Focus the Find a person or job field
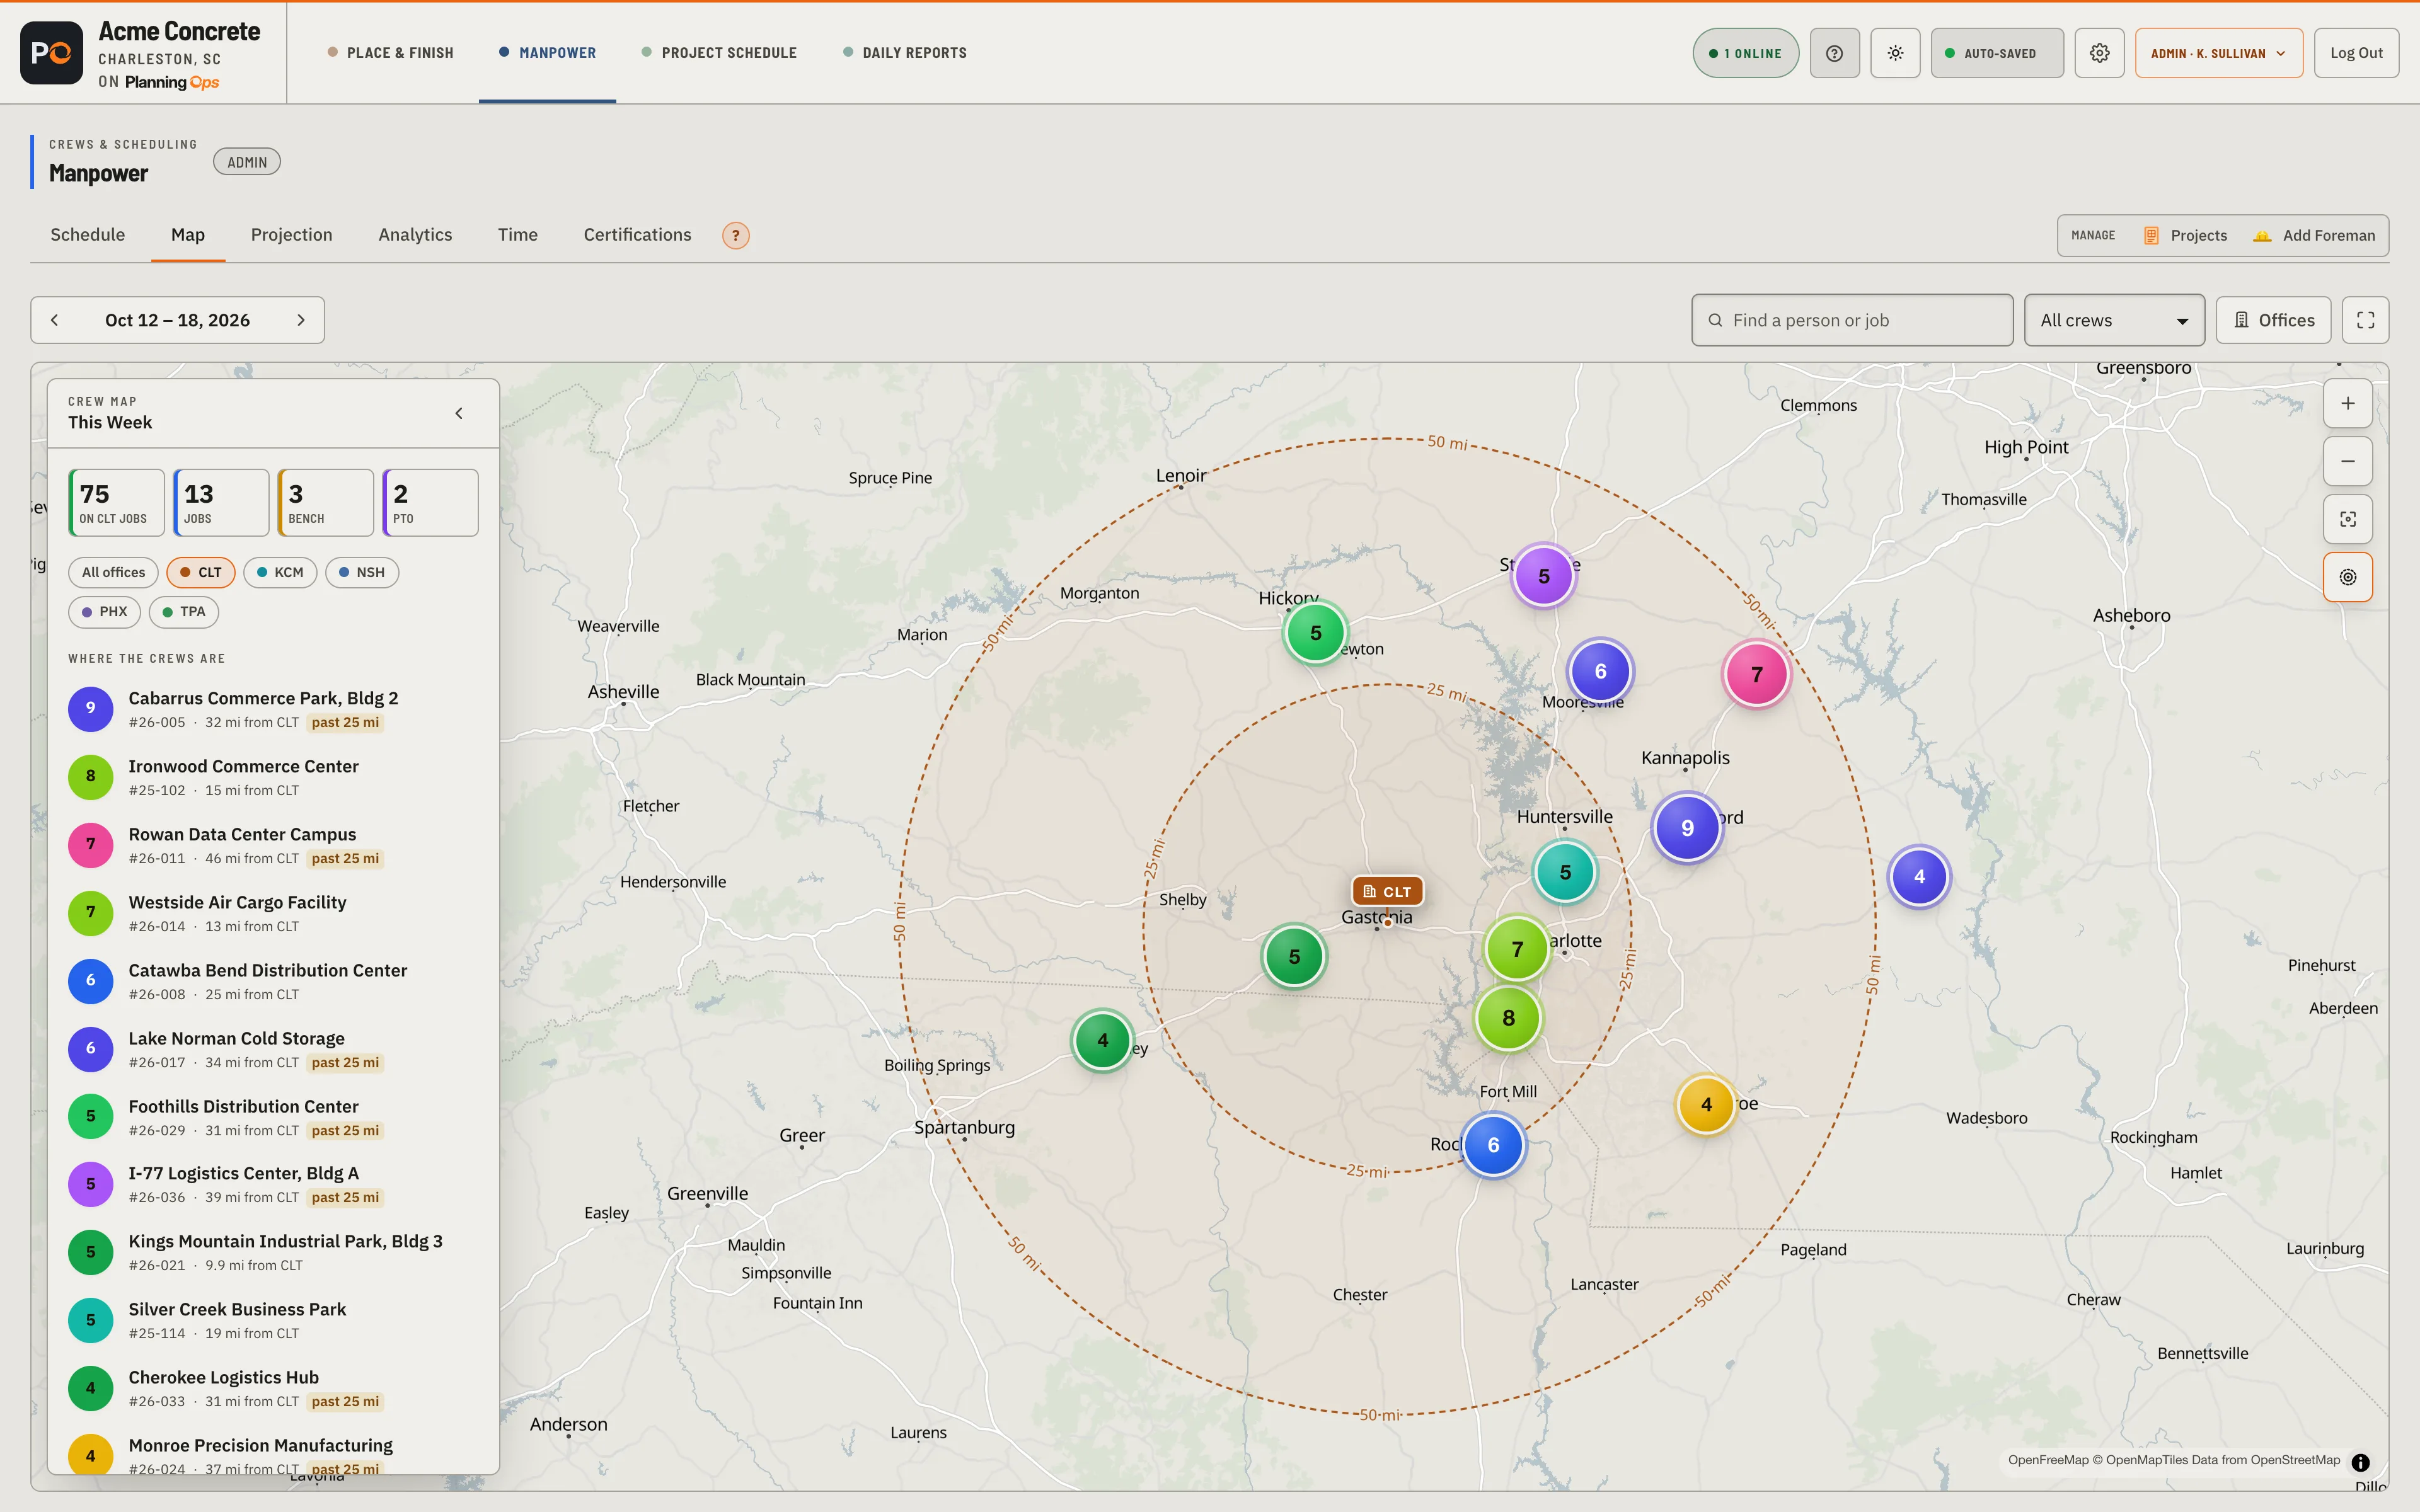Screen dimensions: 2420x1512 coord(1852,320)
